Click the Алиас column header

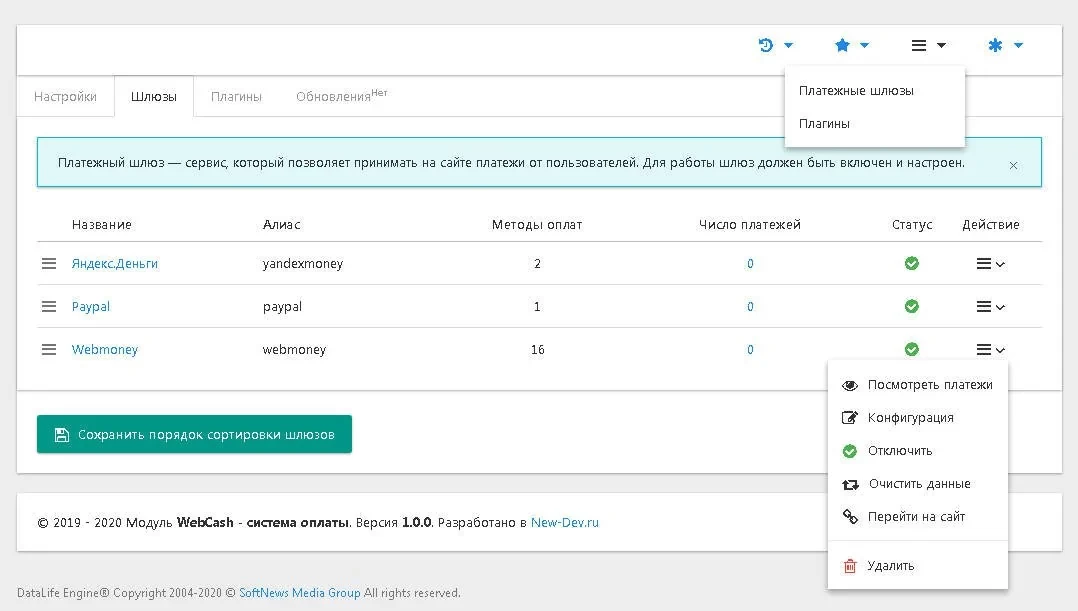tap(281, 225)
